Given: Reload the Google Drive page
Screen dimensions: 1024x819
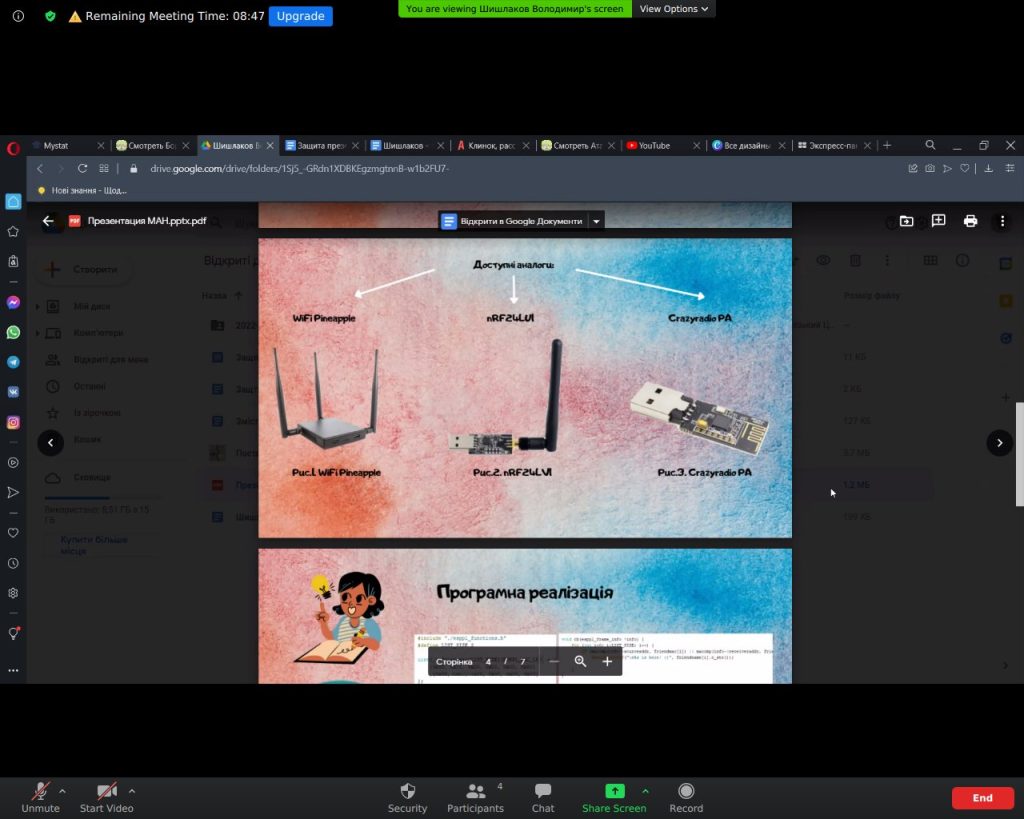Looking at the screenshot, I should coord(82,169).
